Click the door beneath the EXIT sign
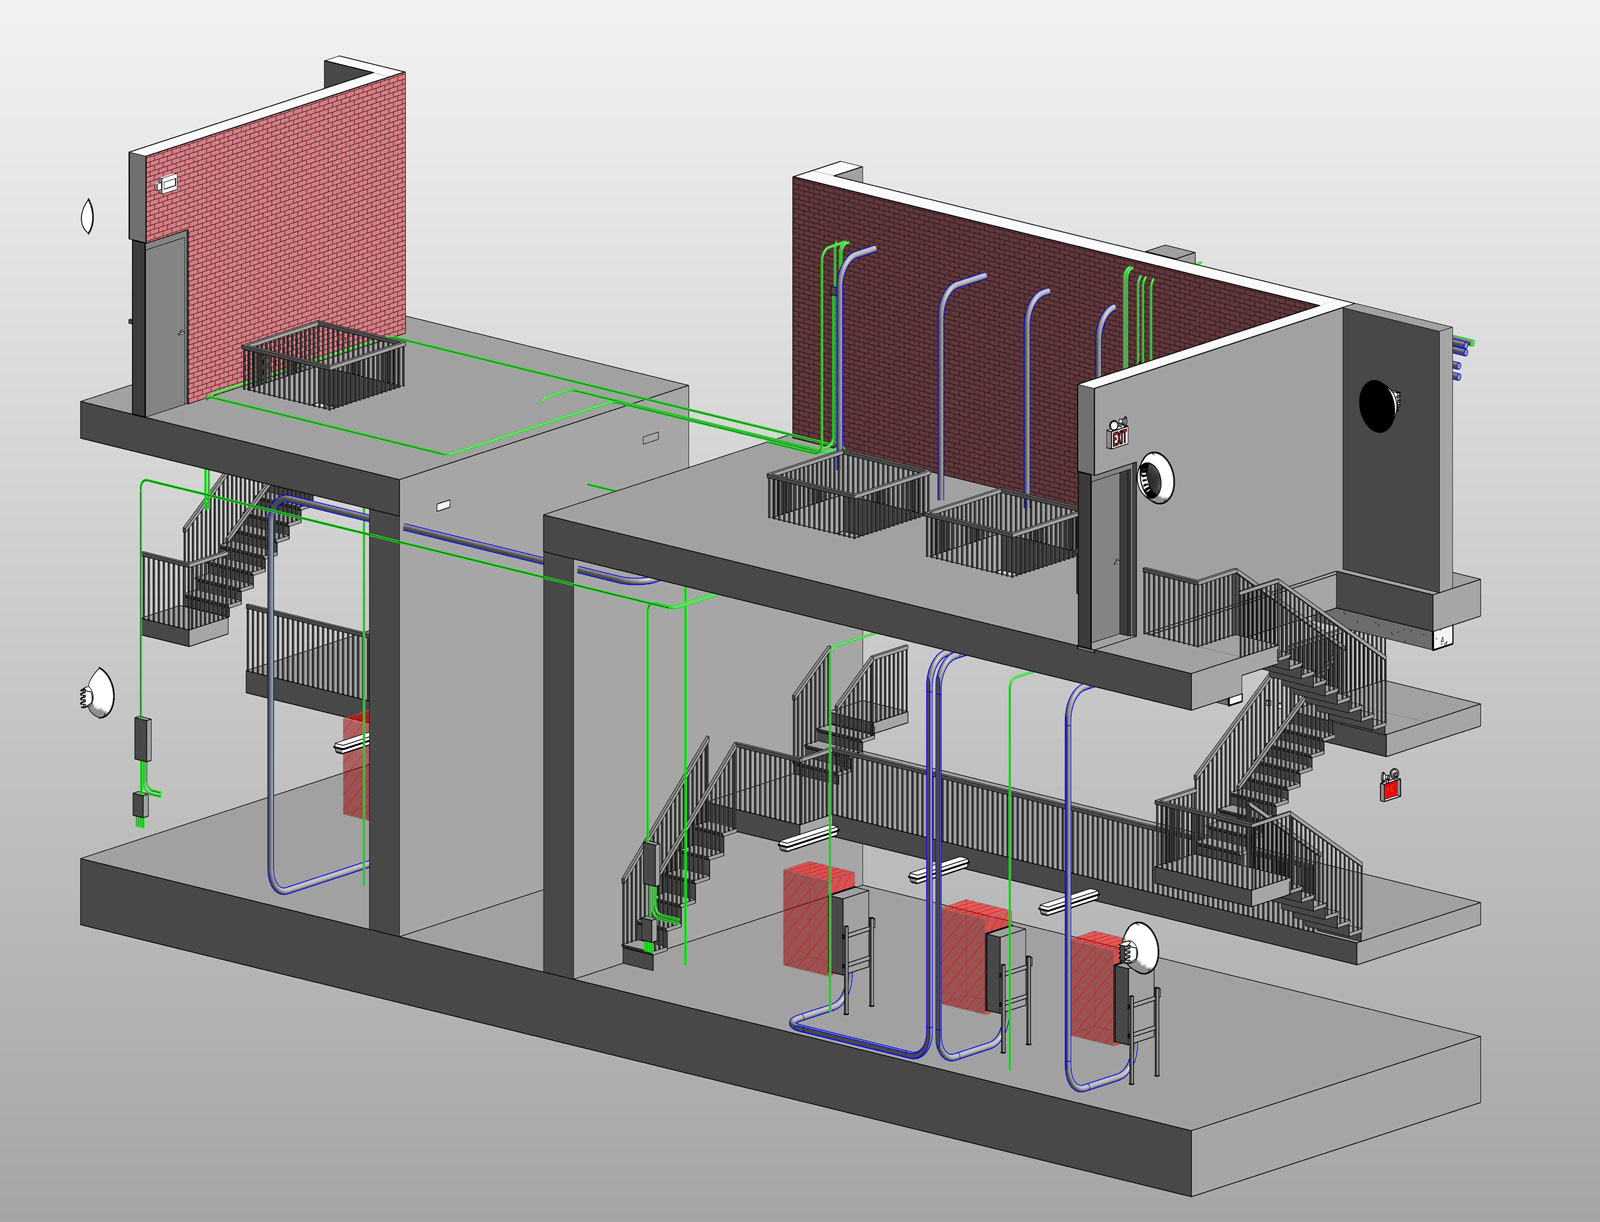This screenshot has width=1600, height=1222. [x=1108, y=558]
